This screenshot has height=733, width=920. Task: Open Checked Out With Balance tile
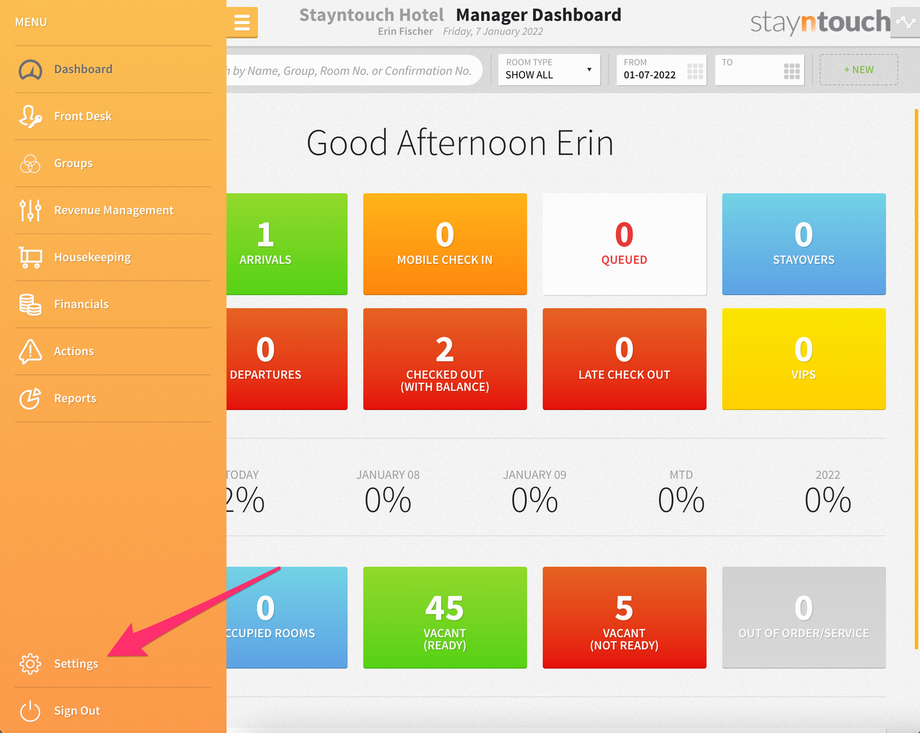point(445,359)
